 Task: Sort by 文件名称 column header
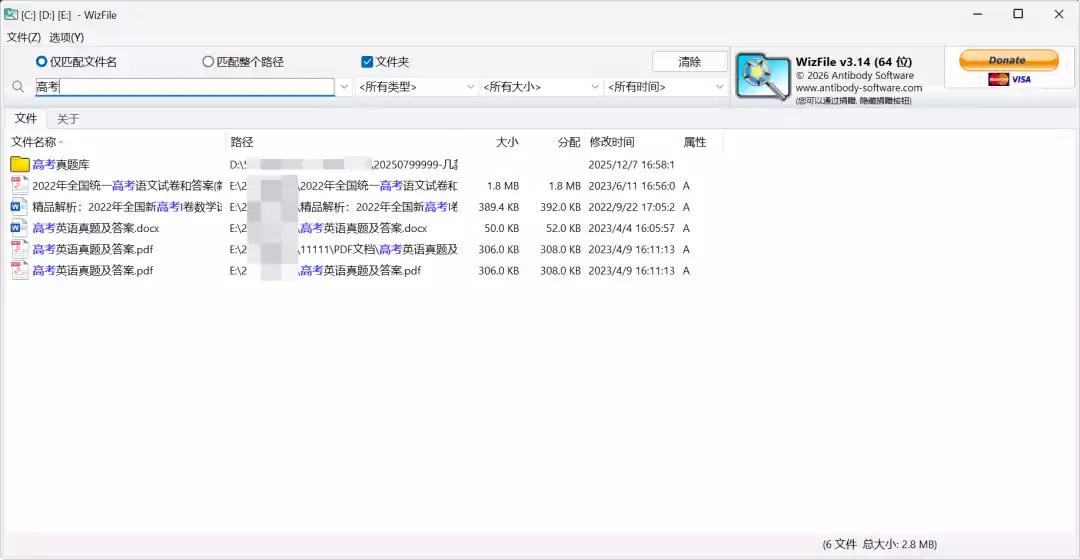tap(116, 142)
